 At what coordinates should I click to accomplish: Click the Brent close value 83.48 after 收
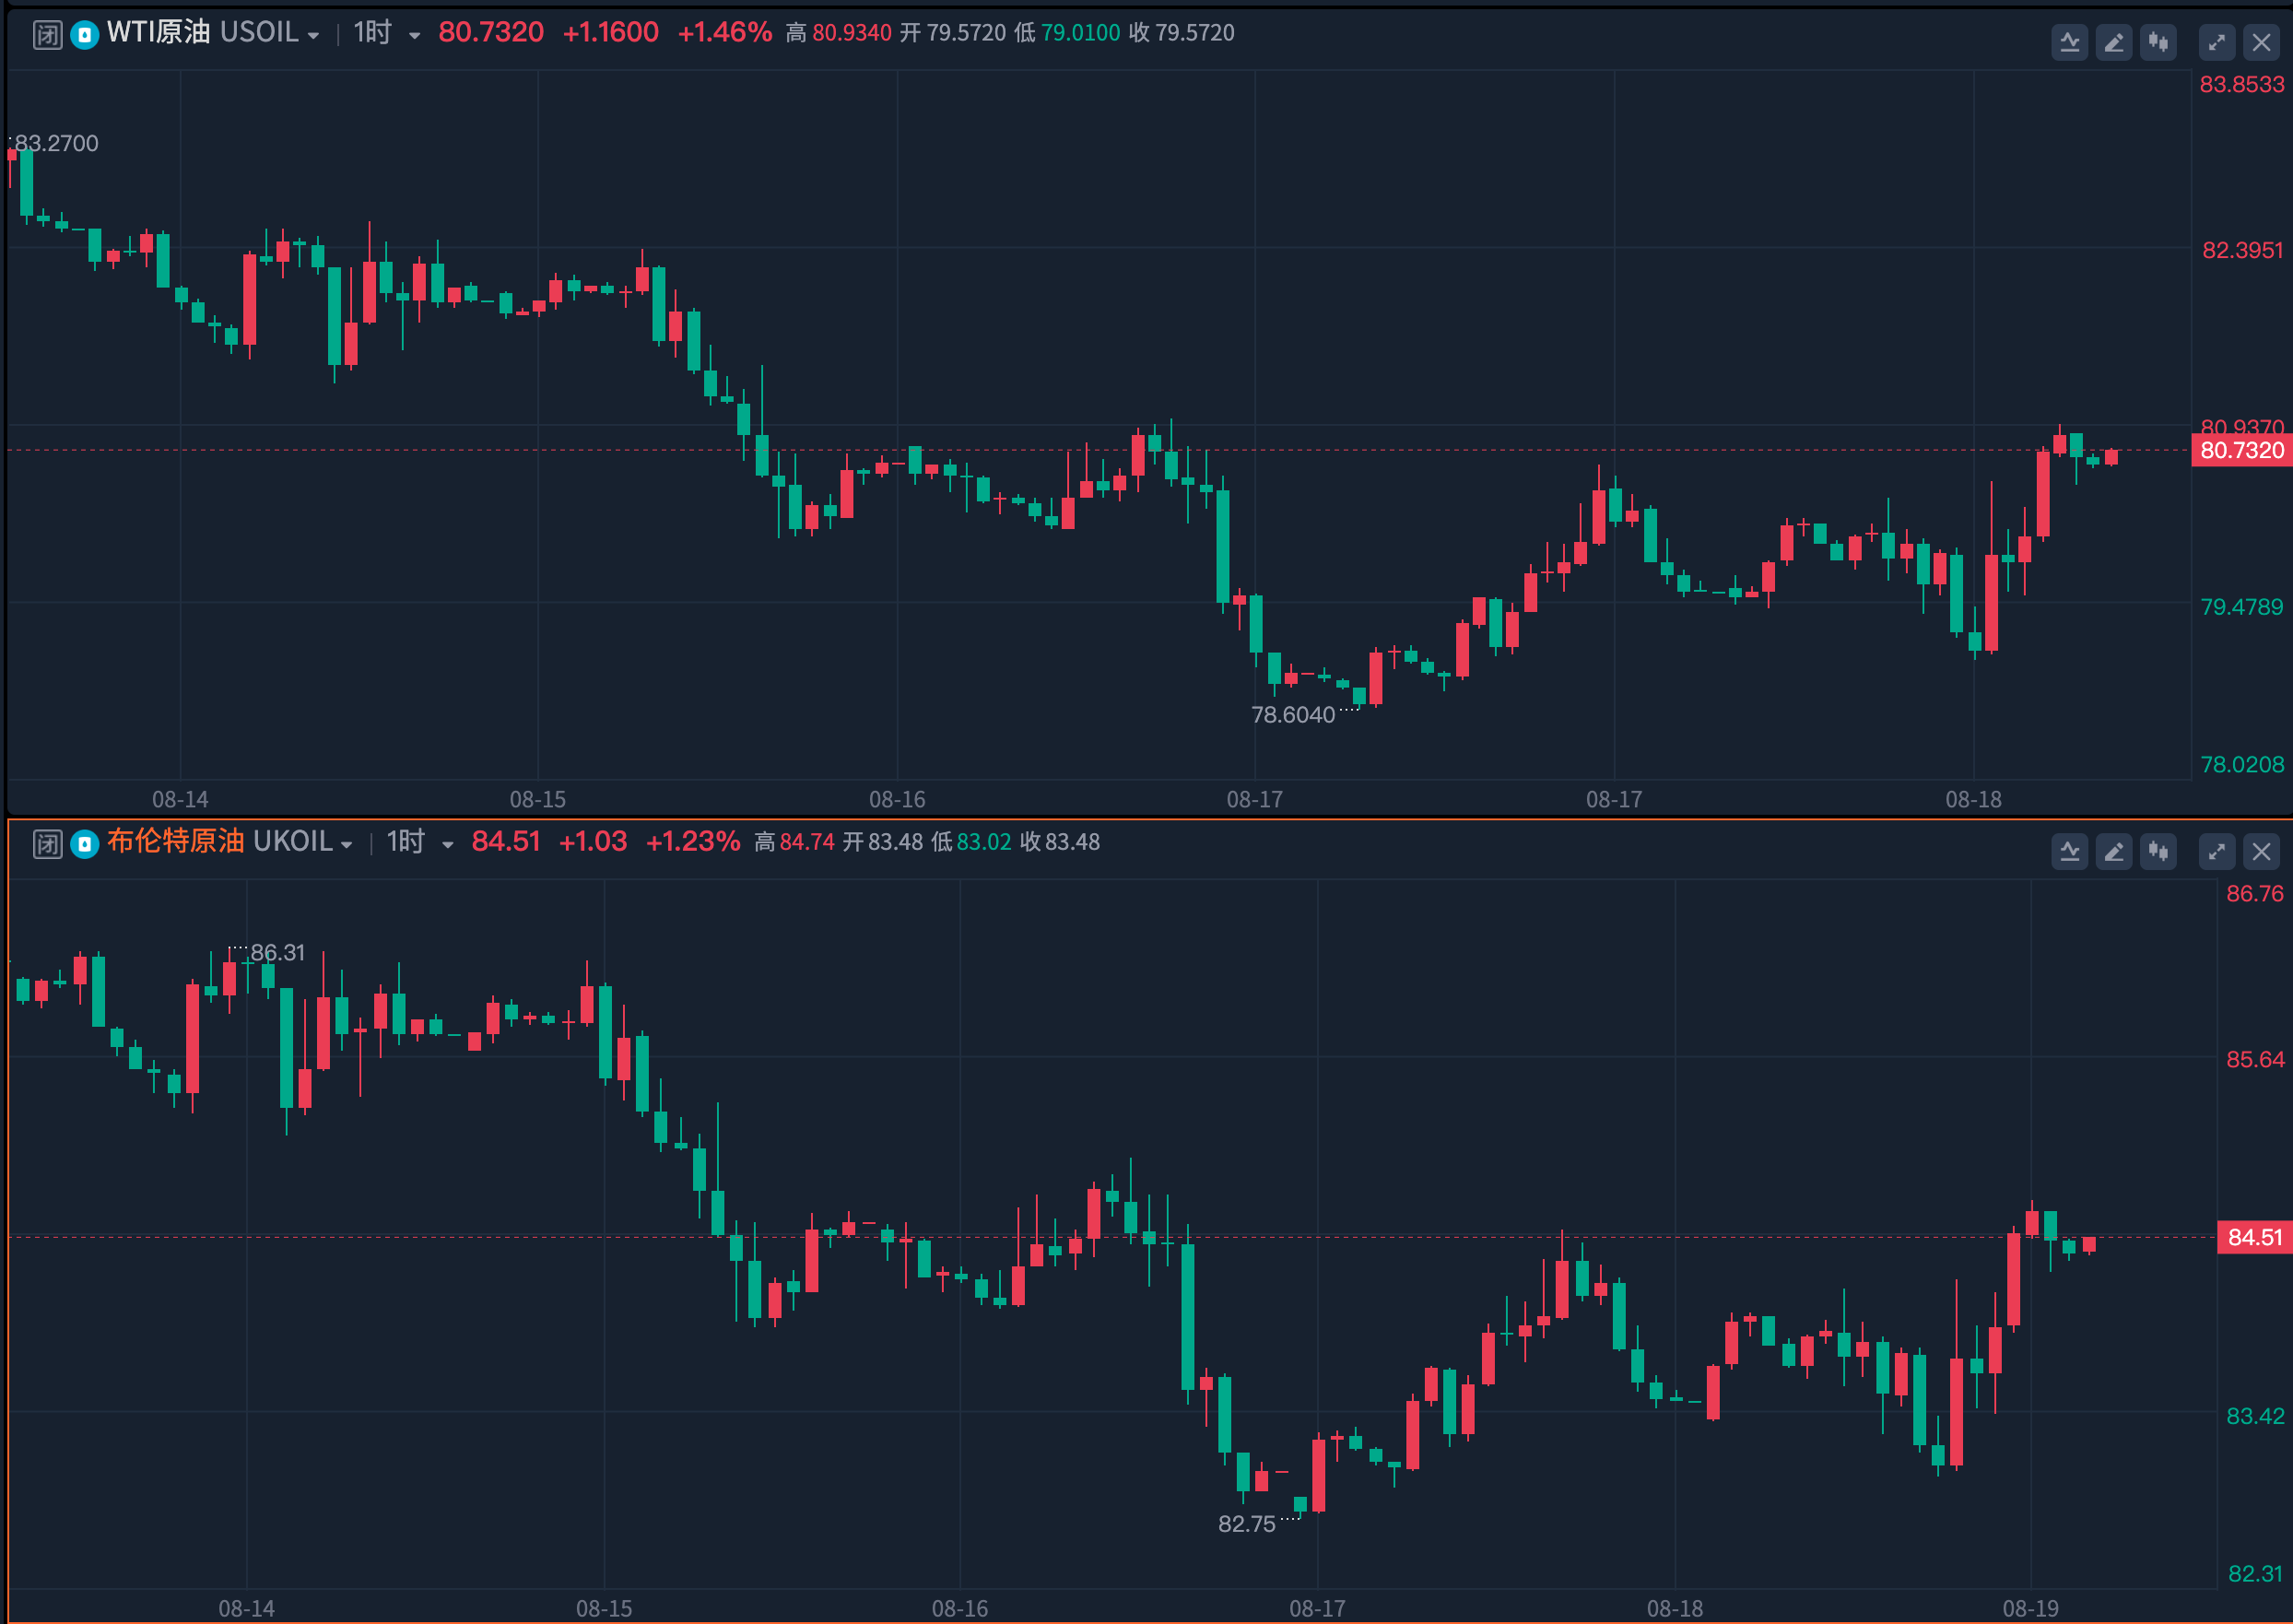click(1072, 842)
